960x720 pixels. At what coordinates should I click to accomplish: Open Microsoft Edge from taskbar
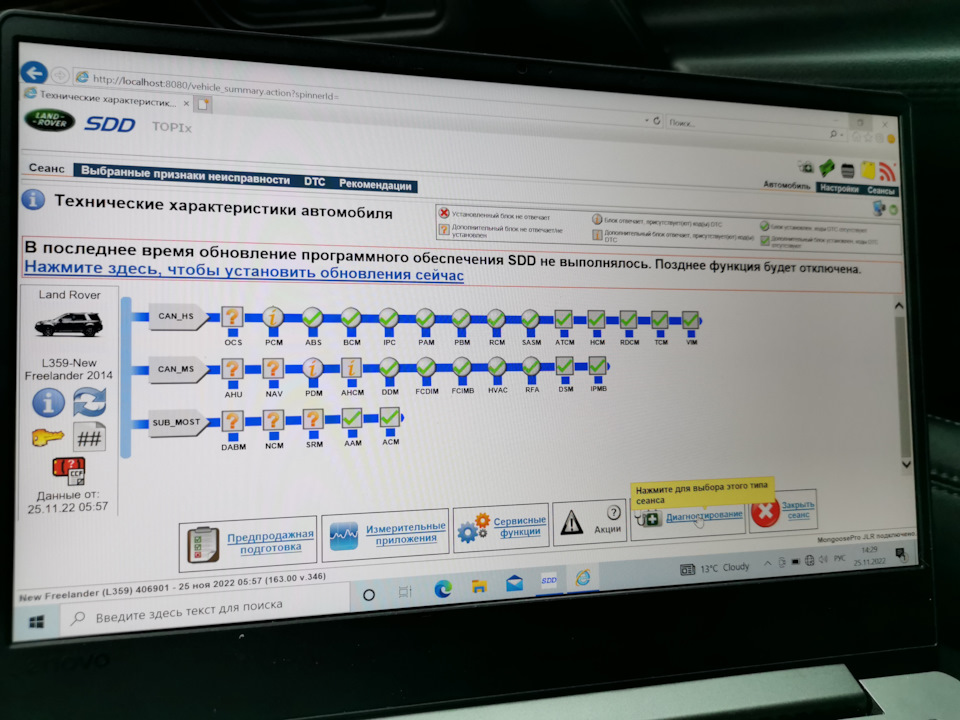click(x=442, y=588)
